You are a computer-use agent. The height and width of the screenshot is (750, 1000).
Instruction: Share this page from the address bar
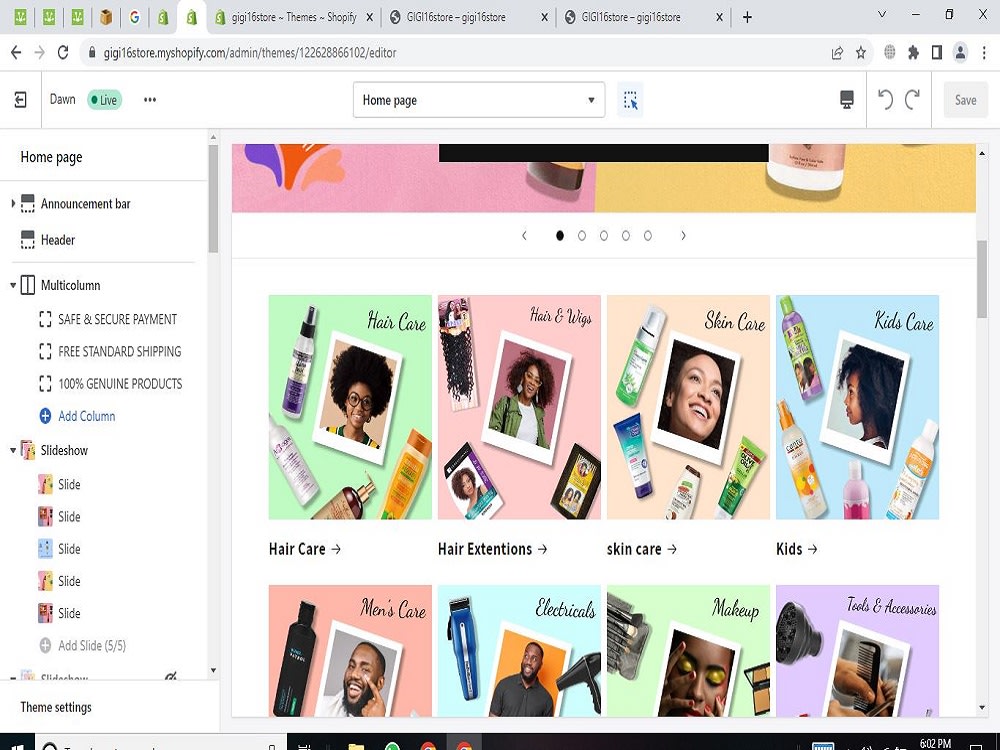837,52
